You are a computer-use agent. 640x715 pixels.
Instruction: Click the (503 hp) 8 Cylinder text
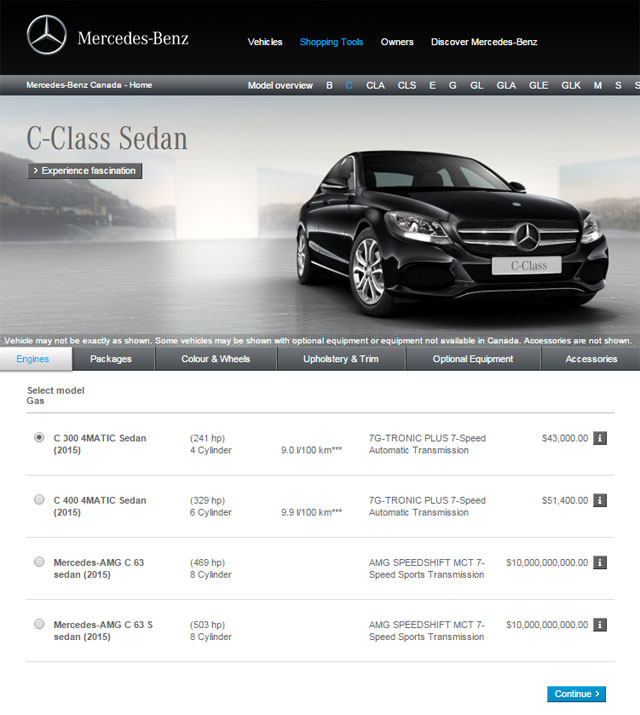[211, 631]
